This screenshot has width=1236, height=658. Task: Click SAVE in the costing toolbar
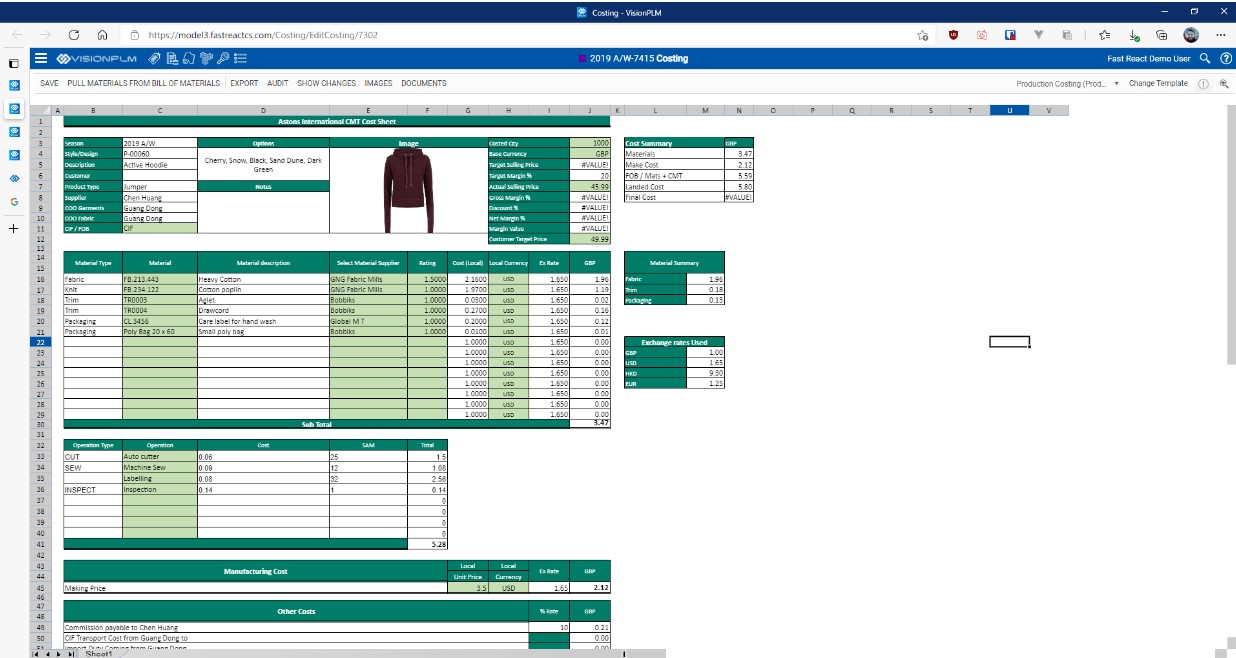pyautogui.click(x=48, y=83)
